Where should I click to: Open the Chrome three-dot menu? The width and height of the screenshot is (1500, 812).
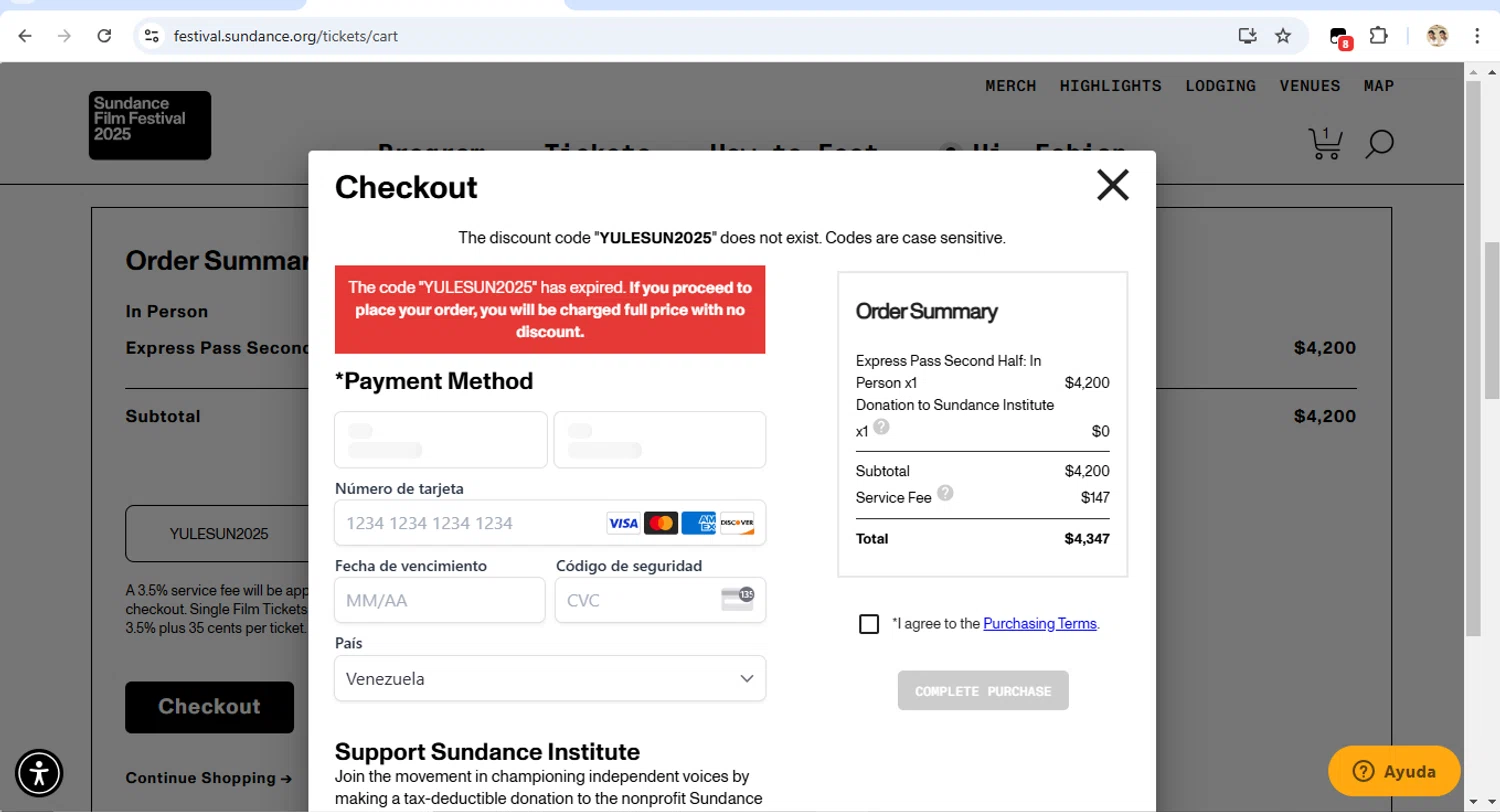pos(1477,36)
